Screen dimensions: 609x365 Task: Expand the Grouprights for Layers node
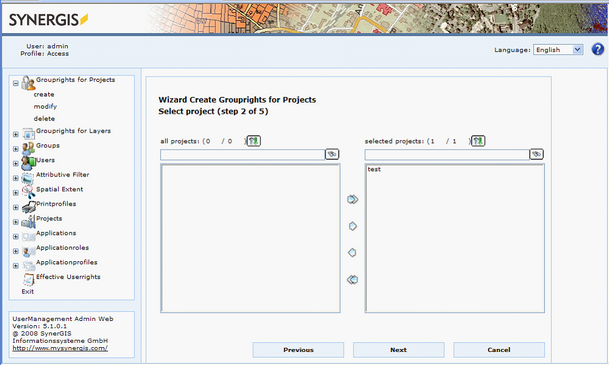click(x=16, y=134)
